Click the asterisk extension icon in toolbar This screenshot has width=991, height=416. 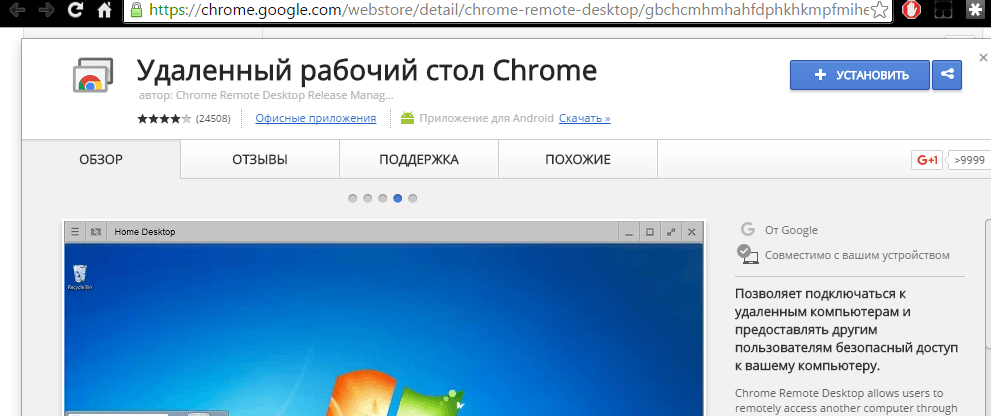976,9
